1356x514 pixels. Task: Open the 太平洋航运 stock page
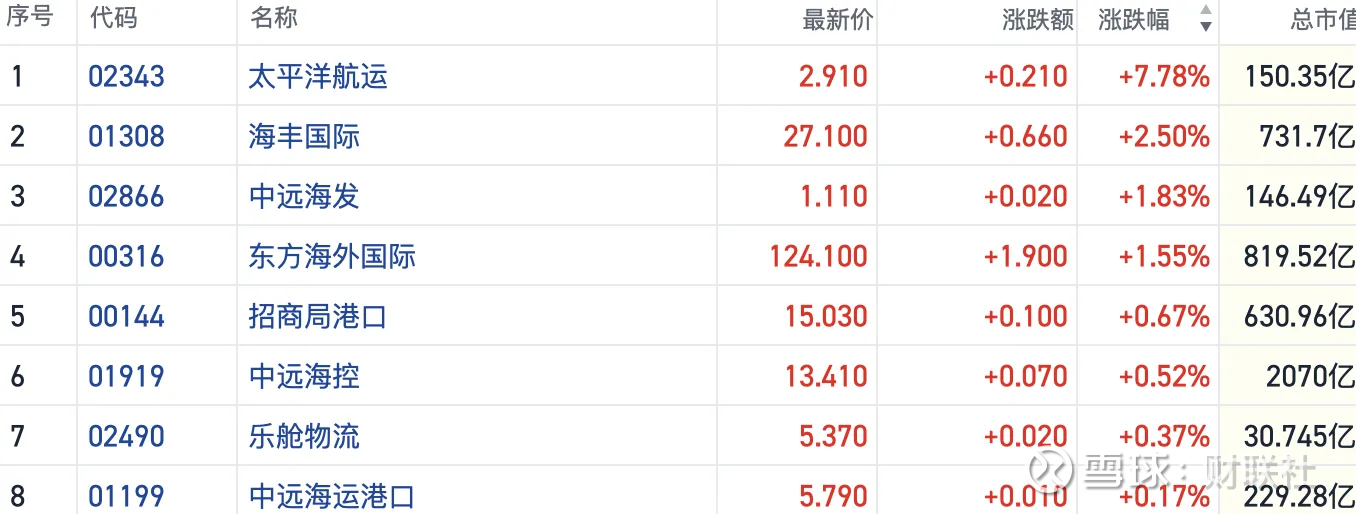(x=317, y=76)
